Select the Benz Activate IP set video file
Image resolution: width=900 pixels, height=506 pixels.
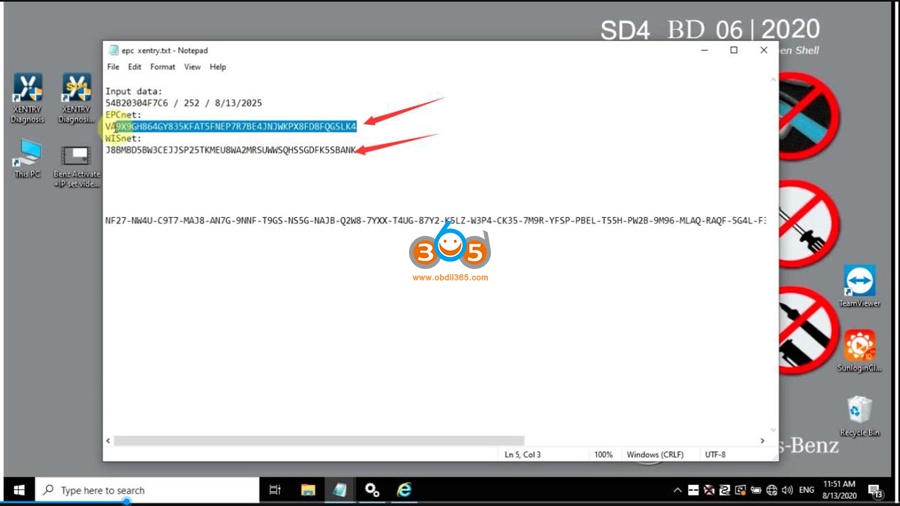pos(76,166)
